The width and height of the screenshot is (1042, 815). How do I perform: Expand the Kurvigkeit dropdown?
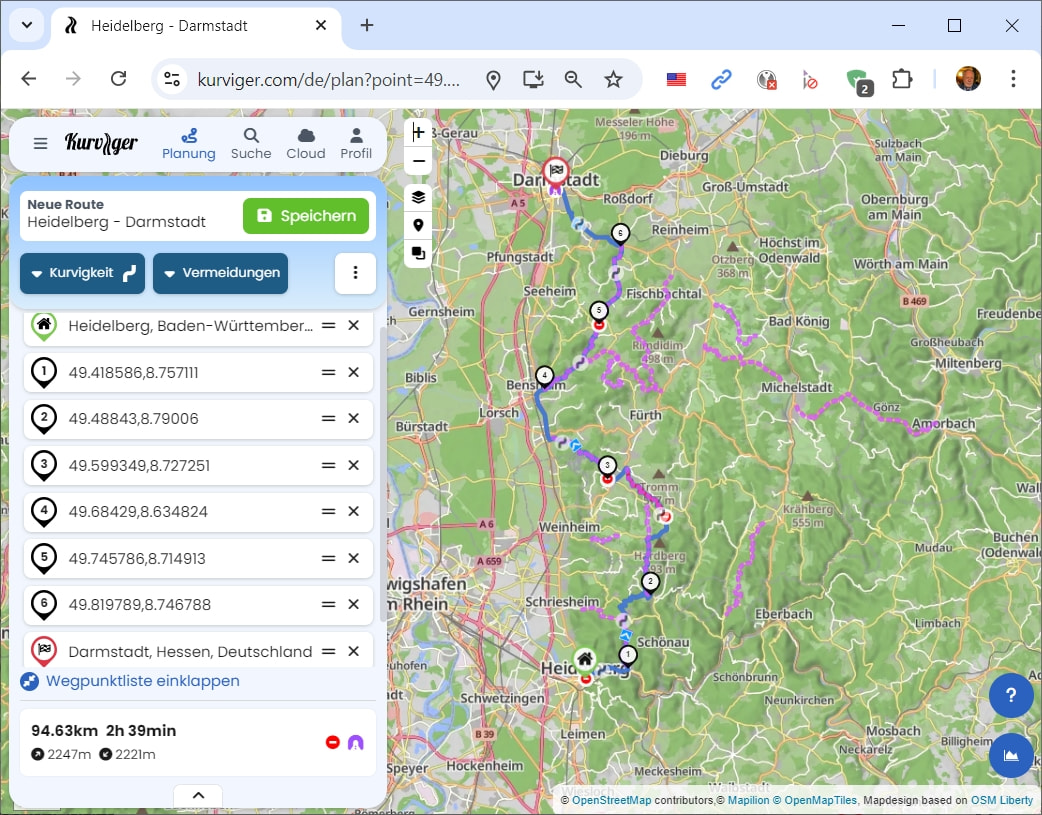(x=82, y=274)
